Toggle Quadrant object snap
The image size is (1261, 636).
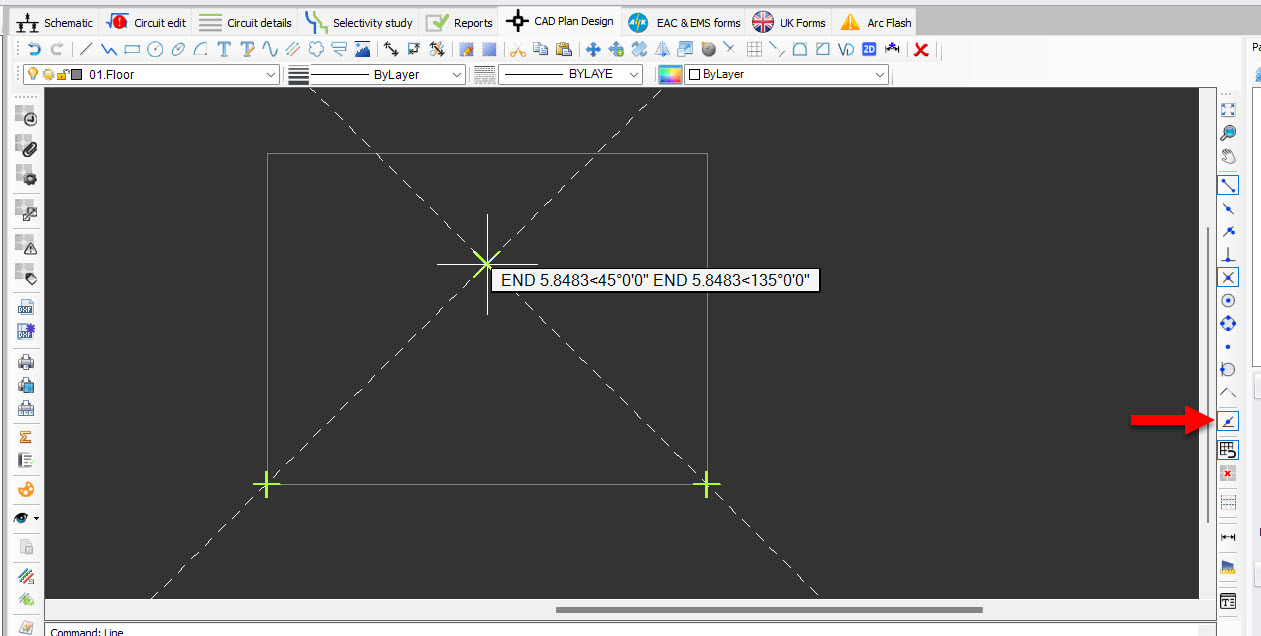[1229, 323]
